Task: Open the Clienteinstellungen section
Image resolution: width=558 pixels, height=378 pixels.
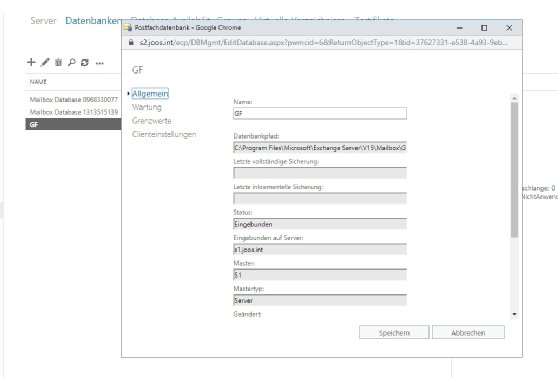Action: [164, 134]
